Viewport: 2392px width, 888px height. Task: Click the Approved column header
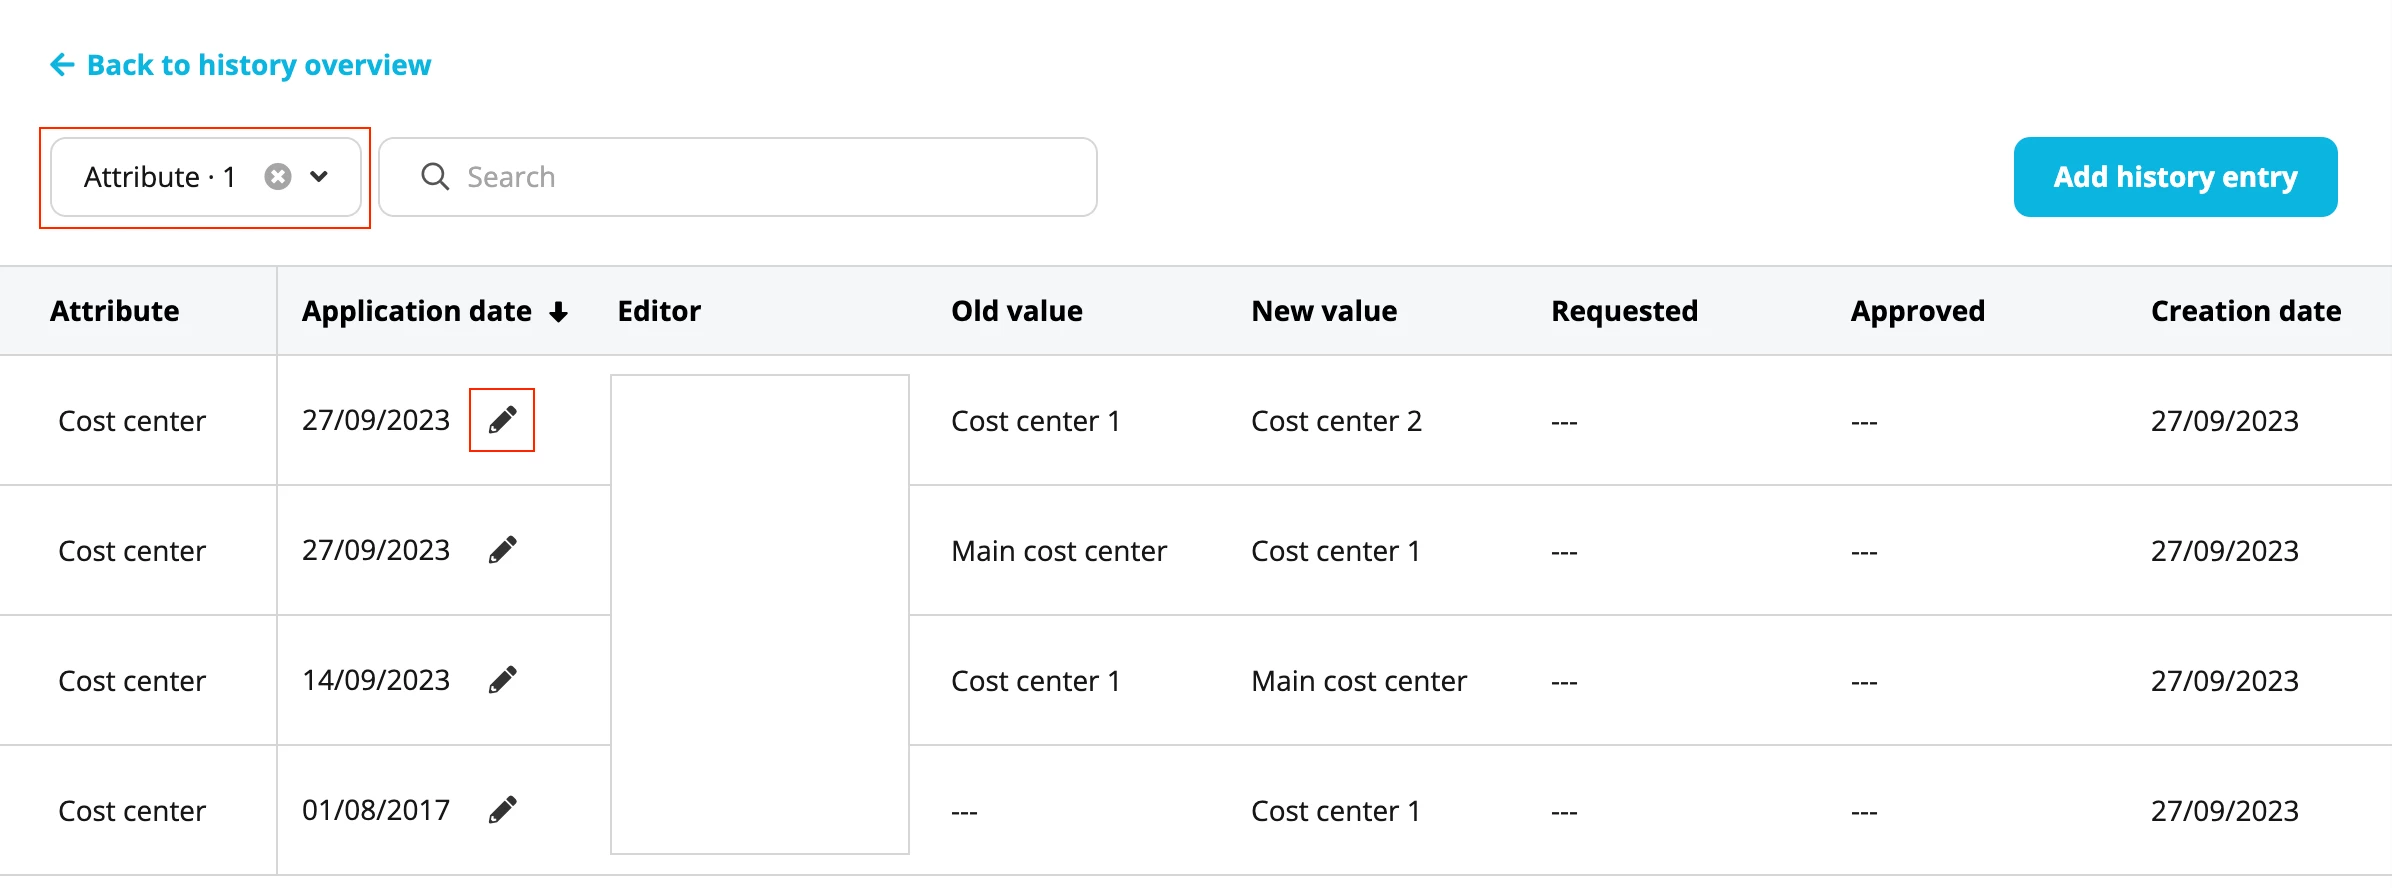coord(1918,311)
